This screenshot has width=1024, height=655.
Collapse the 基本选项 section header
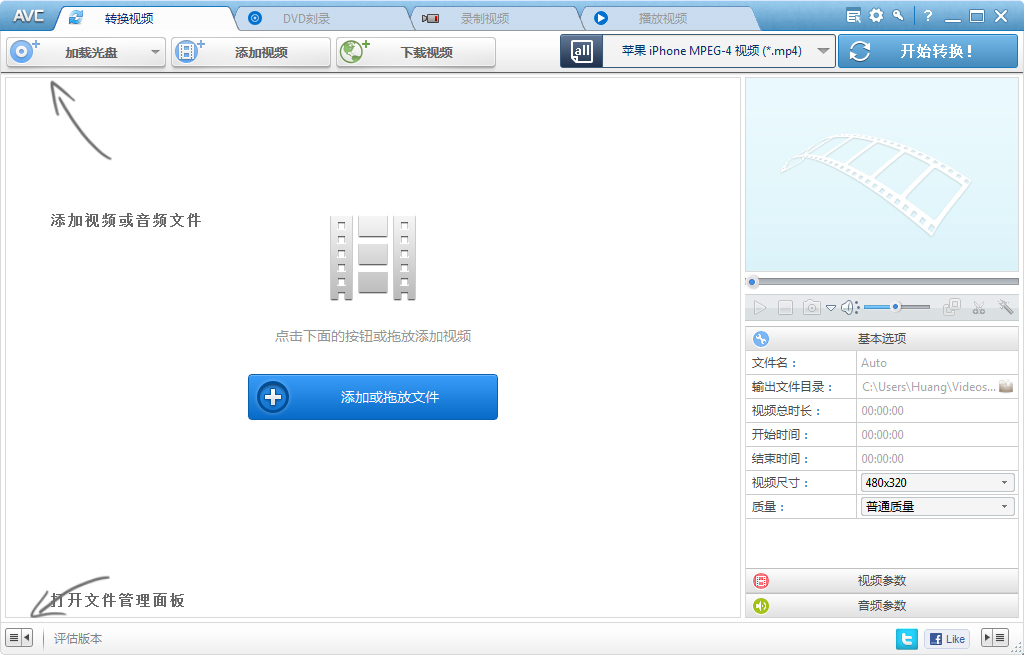[882, 338]
